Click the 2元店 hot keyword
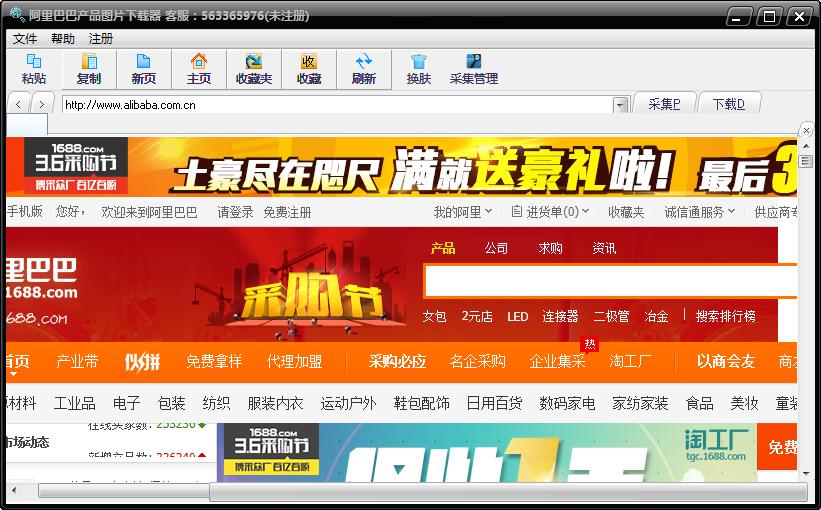The height and width of the screenshot is (510, 821). (477, 316)
